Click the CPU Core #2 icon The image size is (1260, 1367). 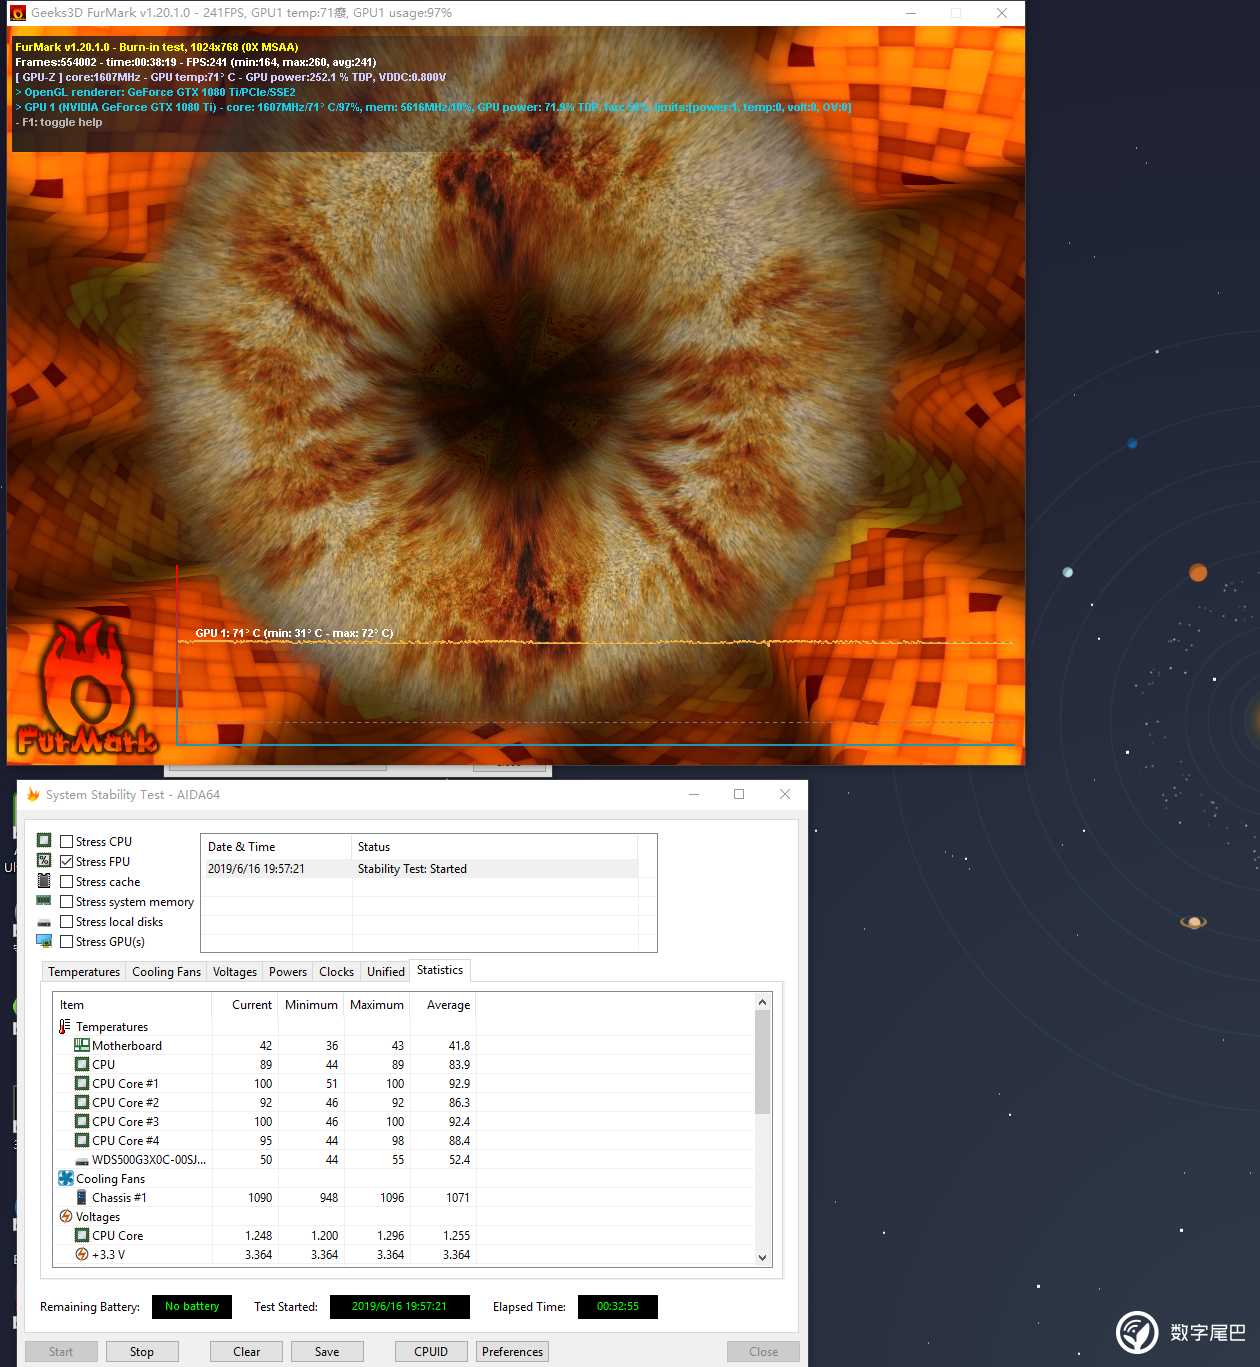(x=82, y=1102)
